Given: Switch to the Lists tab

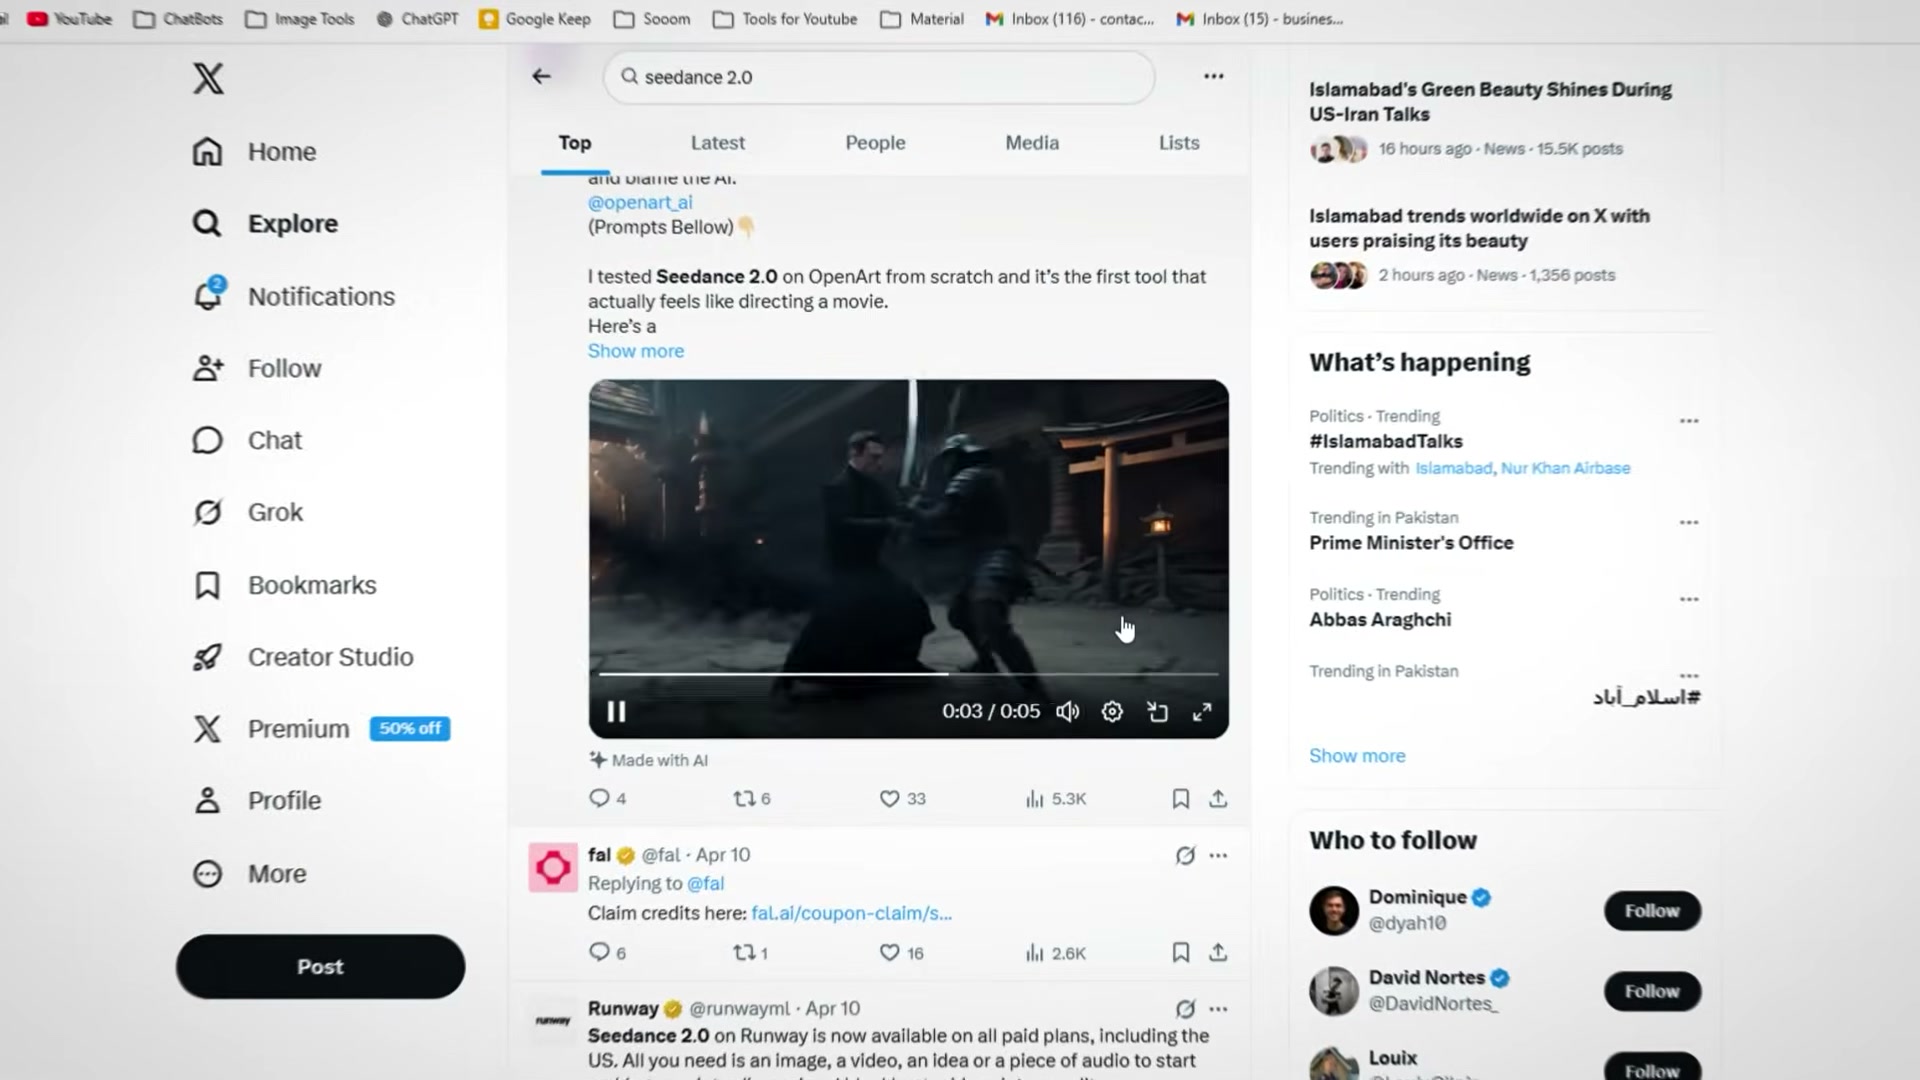Looking at the screenshot, I should (x=1179, y=143).
